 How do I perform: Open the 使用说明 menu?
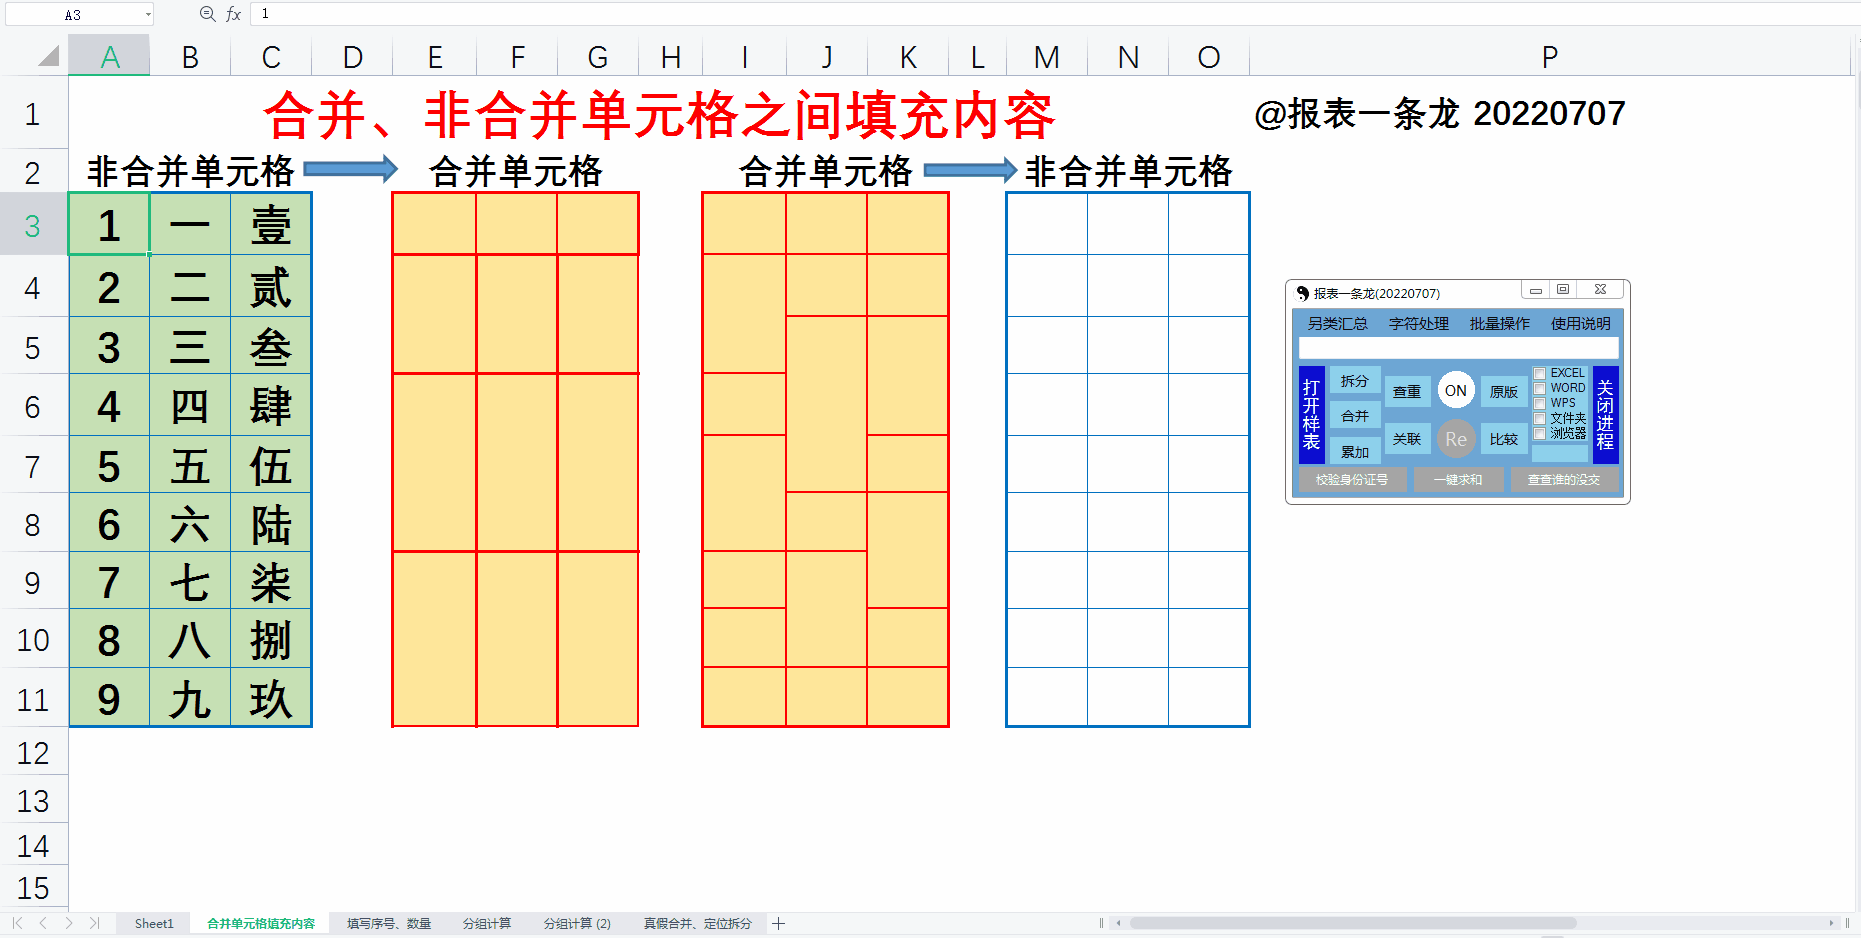(x=1580, y=324)
